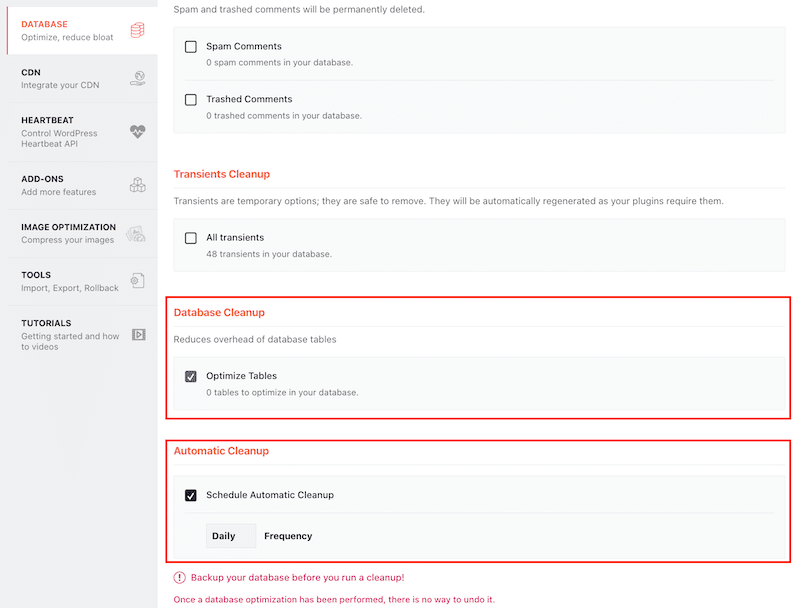Viewport: 800px width, 608px height.
Task: Click 'Import, Export, Rollback' subtitle
Action: pos(70,288)
